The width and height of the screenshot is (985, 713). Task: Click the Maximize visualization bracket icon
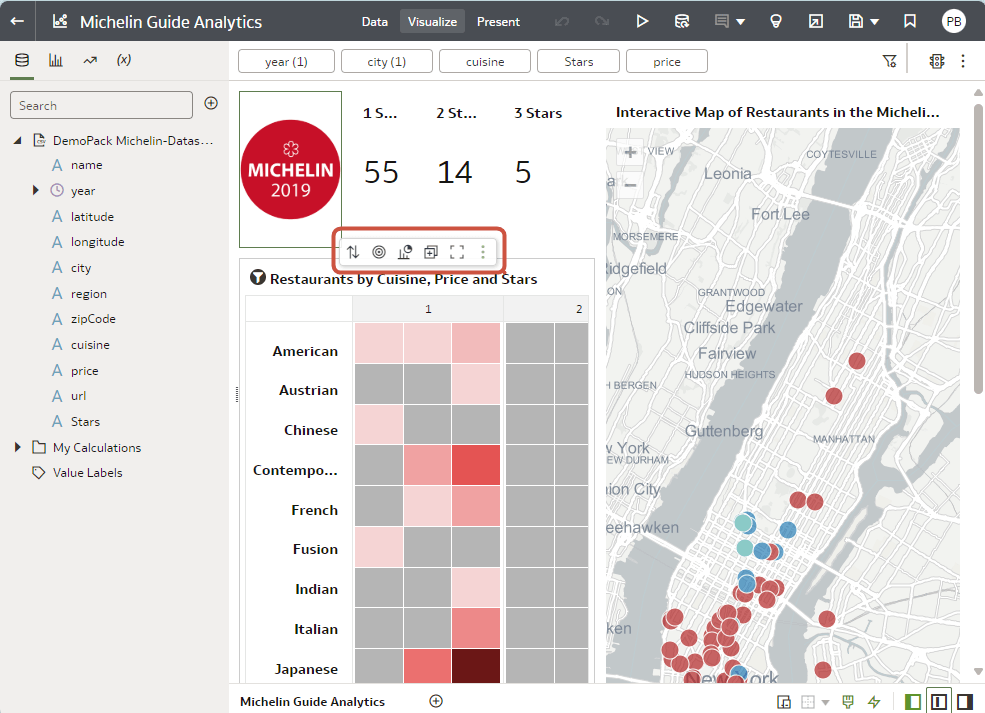click(457, 252)
